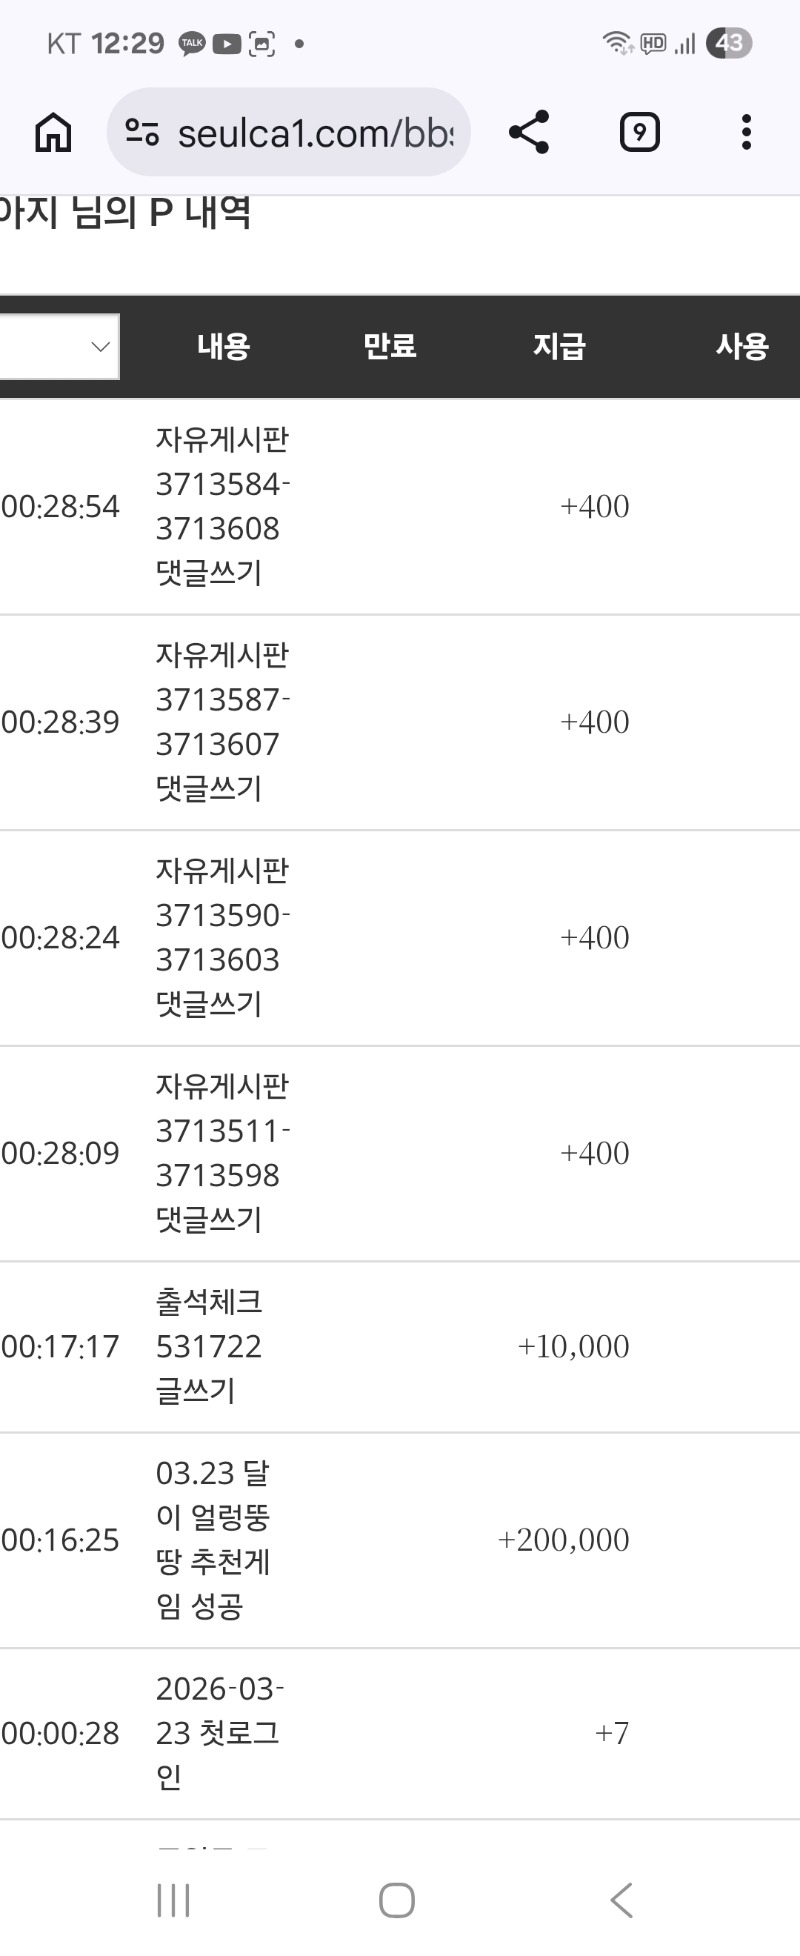Select the 사용 column header
Screen dimensions: 800x1956
[741, 347]
